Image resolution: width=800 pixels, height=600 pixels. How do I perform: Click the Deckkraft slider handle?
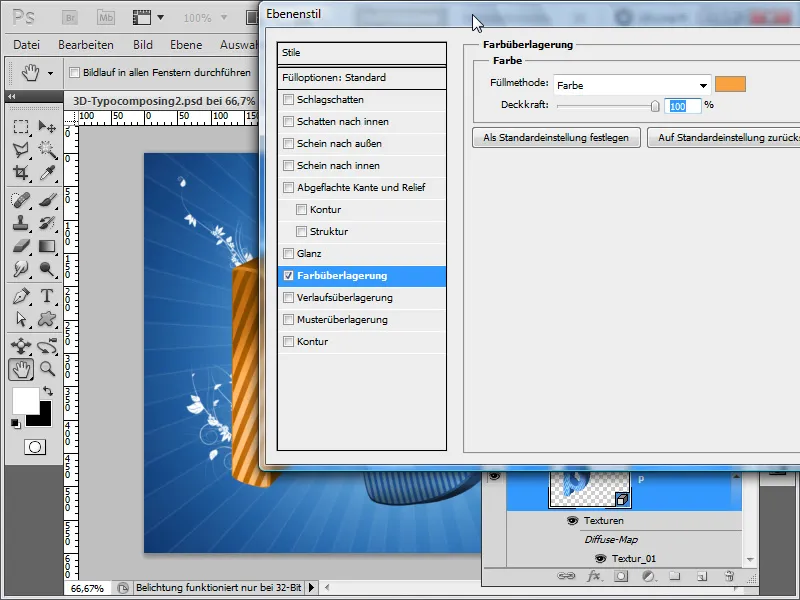coord(655,106)
